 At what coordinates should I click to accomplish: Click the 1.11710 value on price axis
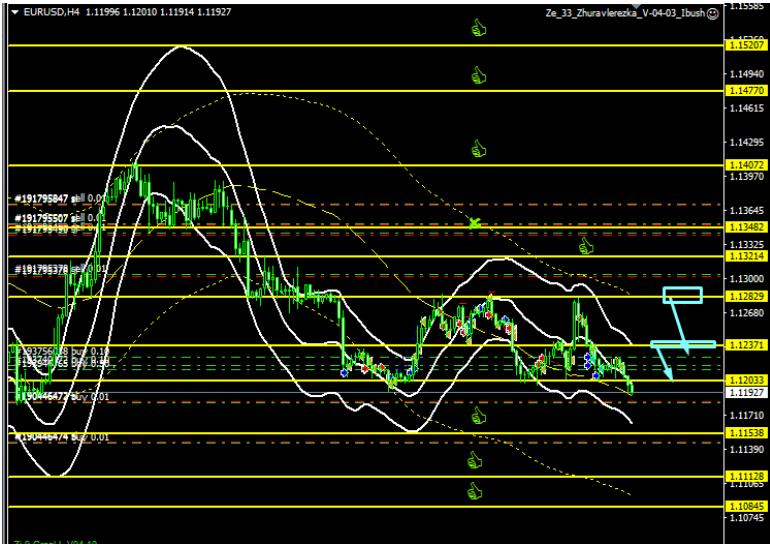pos(747,415)
